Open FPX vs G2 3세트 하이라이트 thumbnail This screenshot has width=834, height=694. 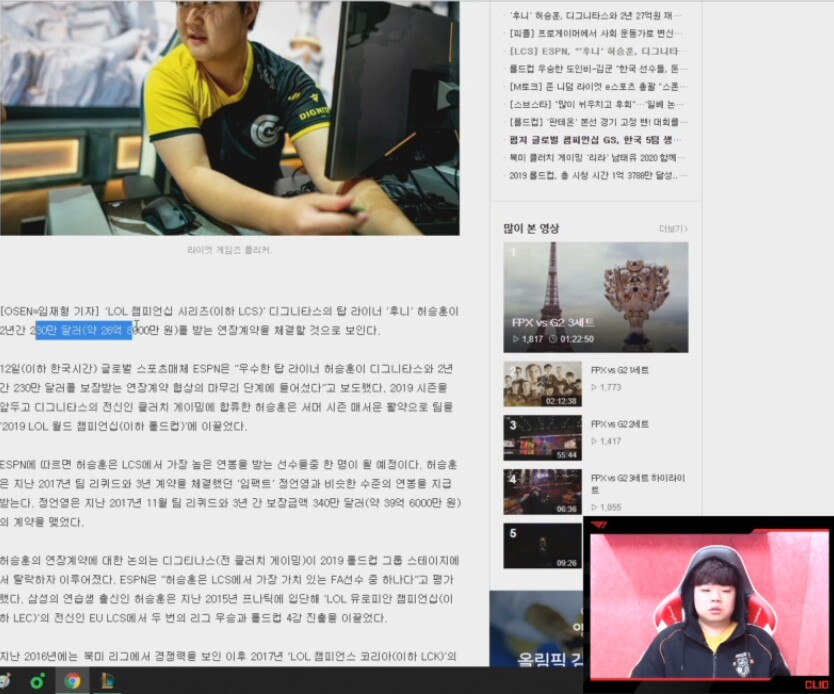tap(542, 492)
